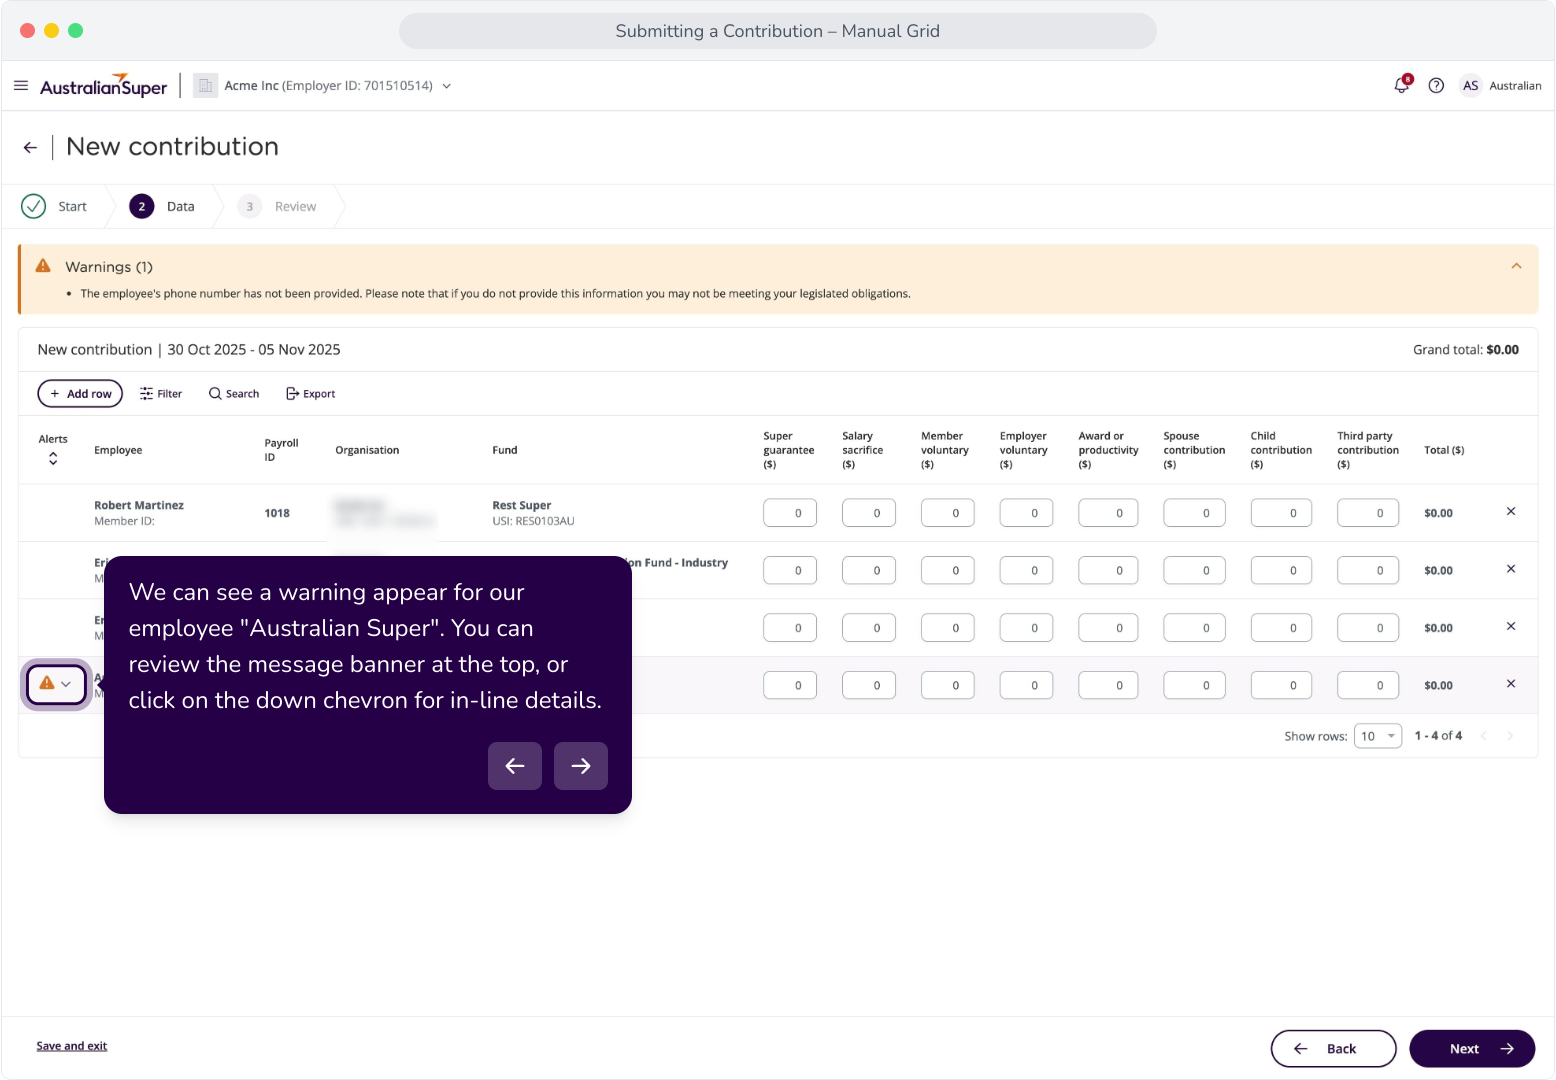The image size is (1556, 1080).
Task: Open the Search tool
Action: (x=234, y=394)
